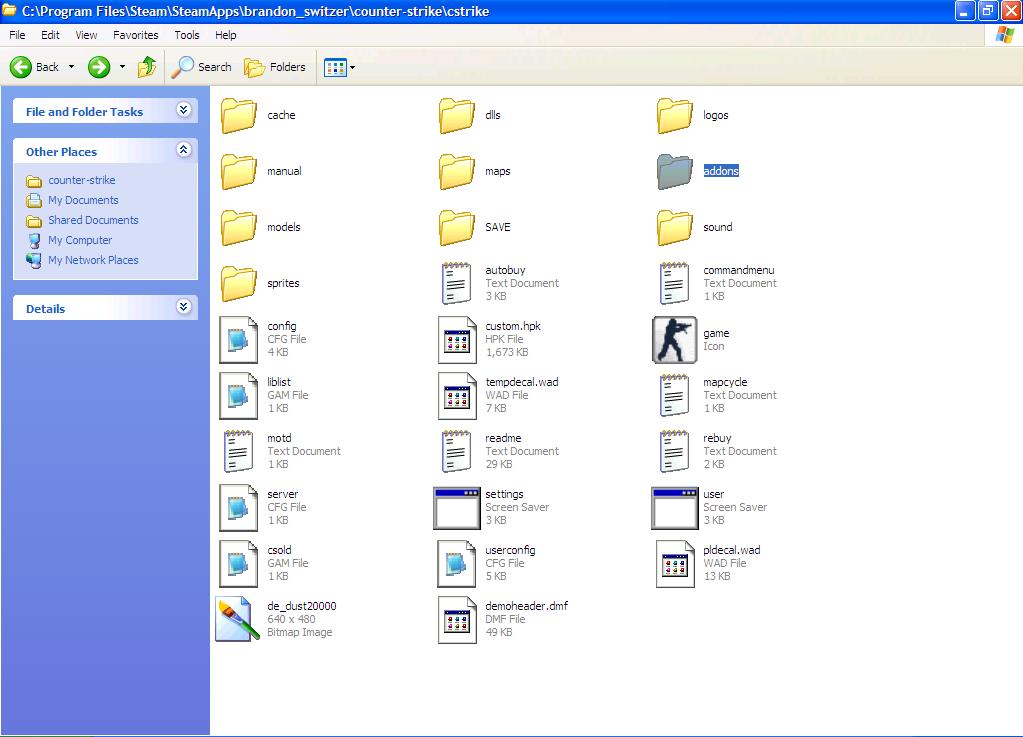Go up one folder level icon

point(147,67)
